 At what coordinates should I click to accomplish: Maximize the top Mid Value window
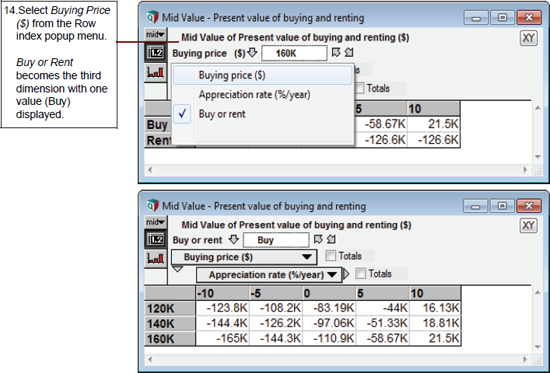tap(502, 18)
